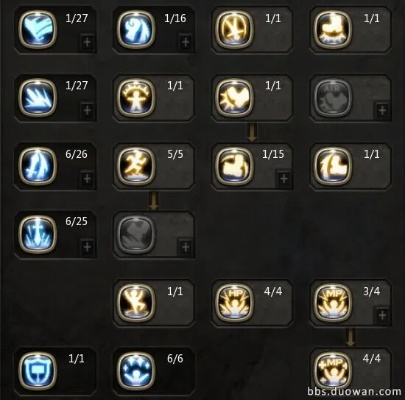Click the blue sword-in-ground skill at 6/25

[x=38, y=234]
